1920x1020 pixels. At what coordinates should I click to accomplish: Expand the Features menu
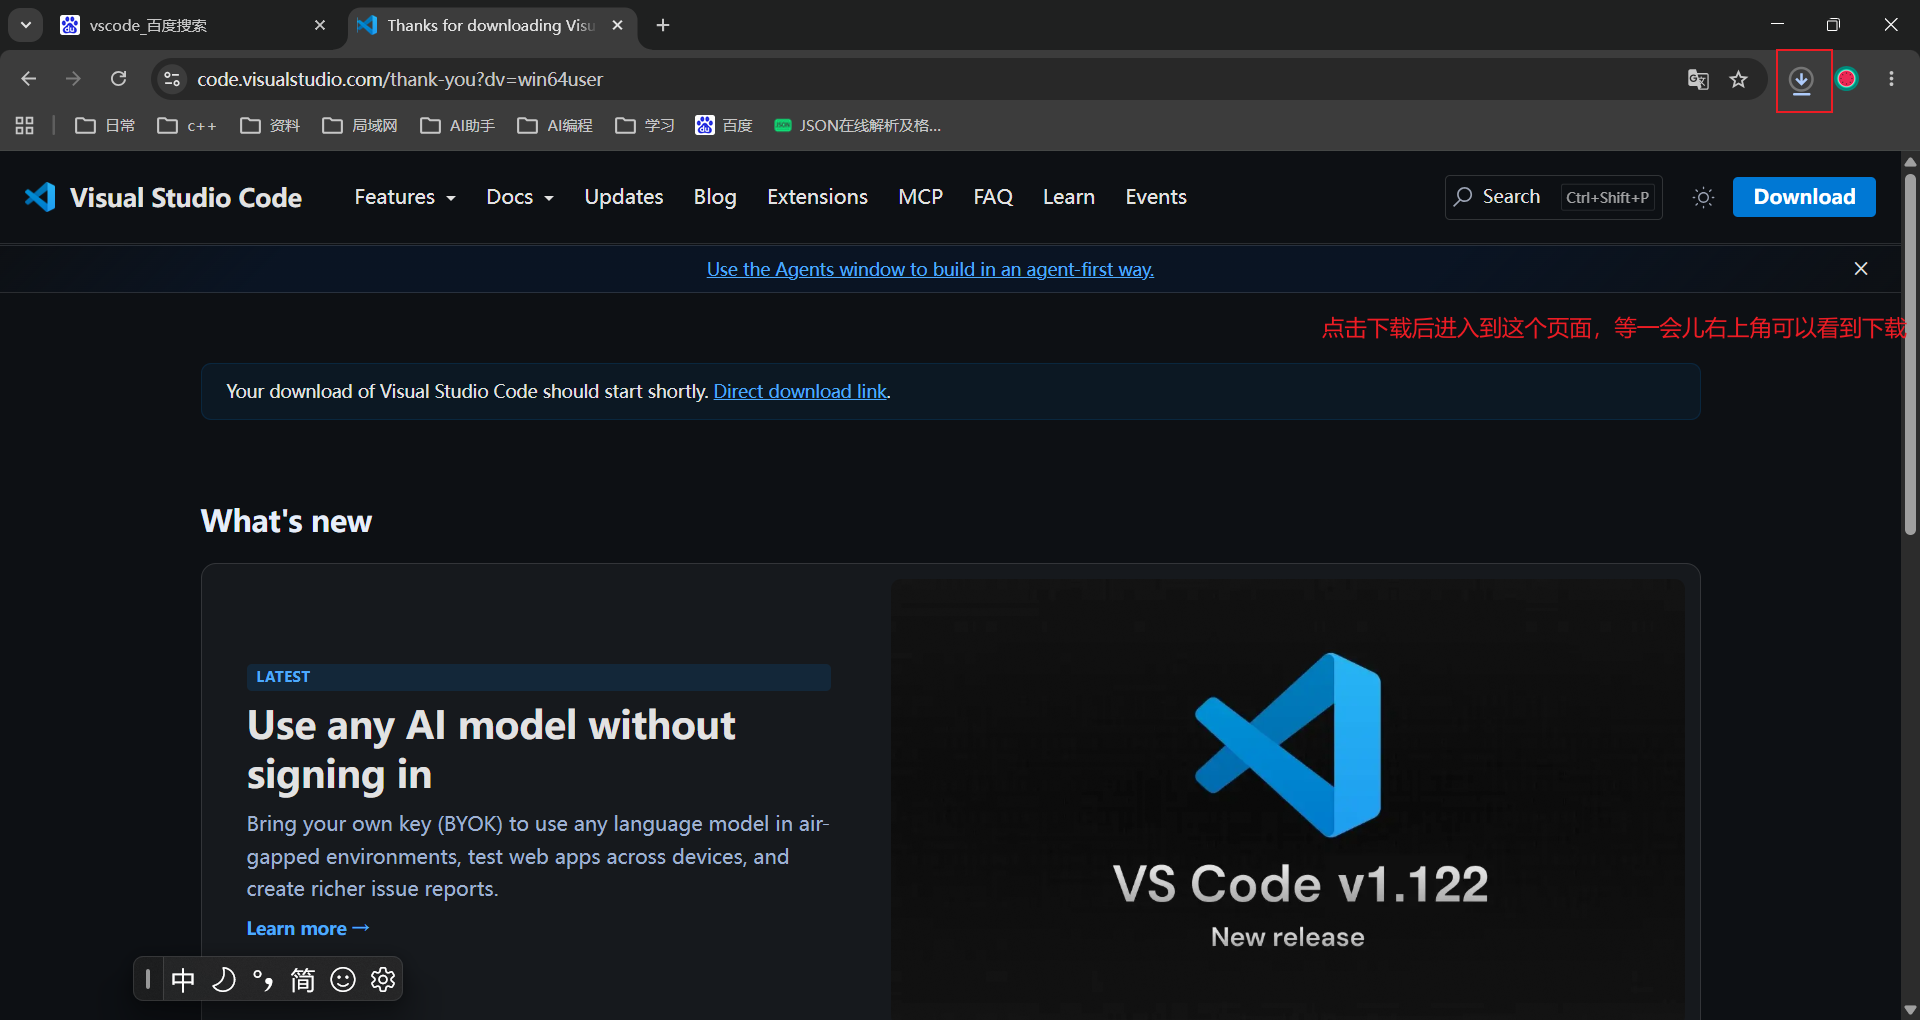click(x=405, y=197)
